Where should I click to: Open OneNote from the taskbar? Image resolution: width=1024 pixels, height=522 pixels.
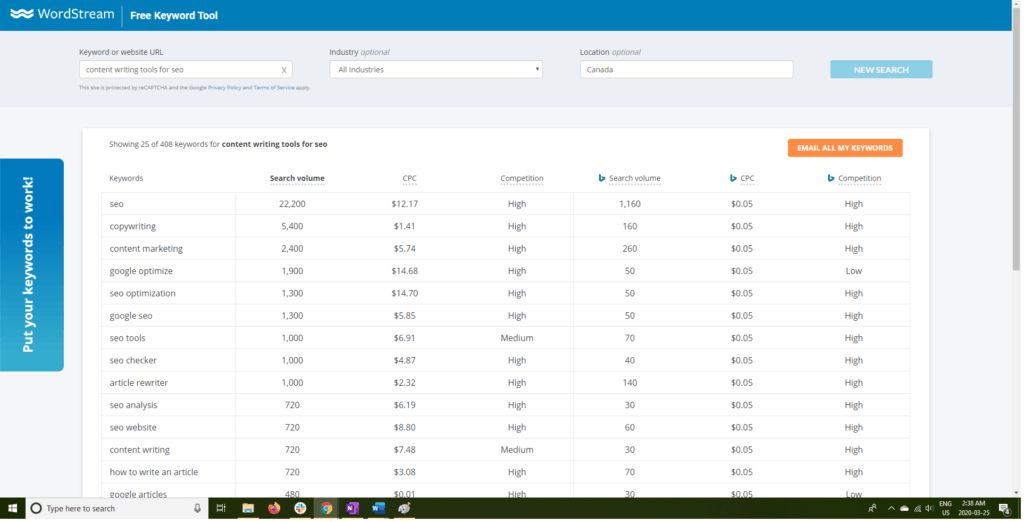(352, 510)
